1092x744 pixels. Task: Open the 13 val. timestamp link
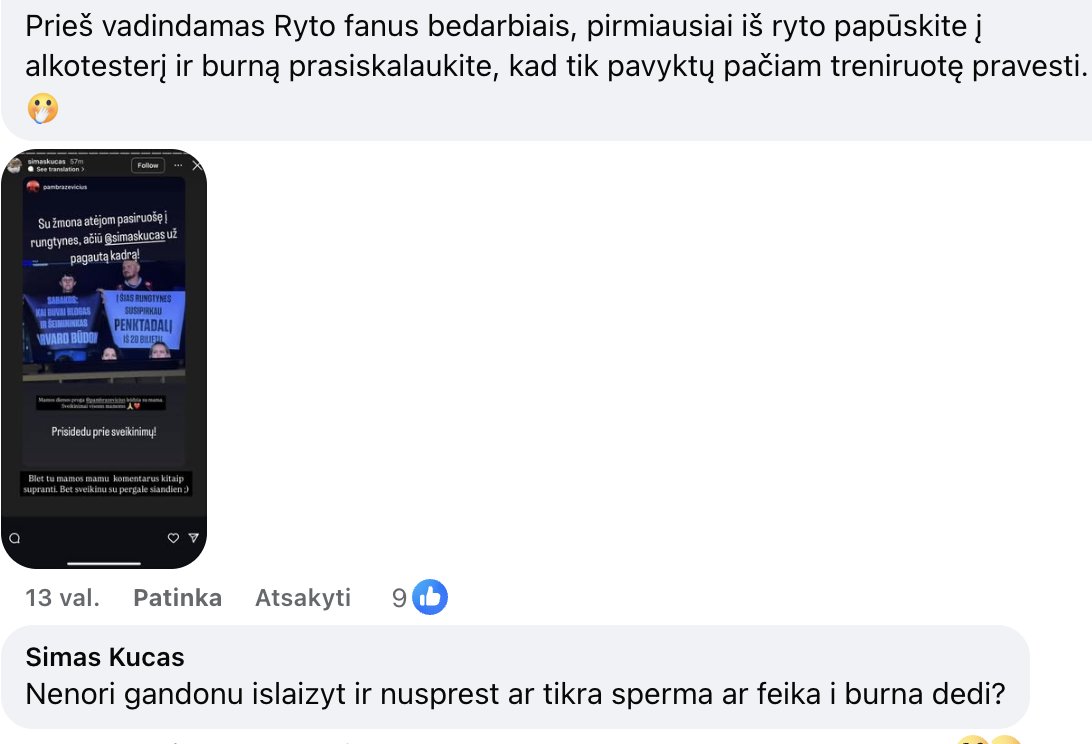tap(63, 598)
